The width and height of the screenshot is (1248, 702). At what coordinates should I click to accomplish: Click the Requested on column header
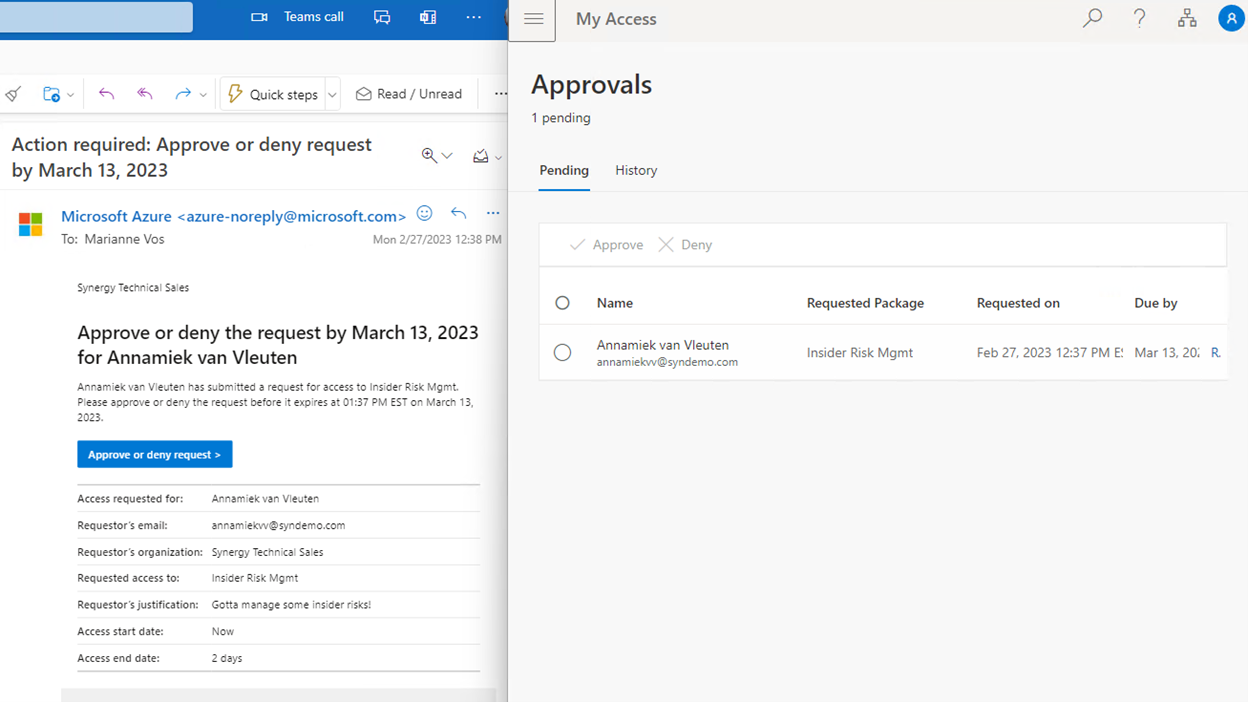[x=1018, y=303]
